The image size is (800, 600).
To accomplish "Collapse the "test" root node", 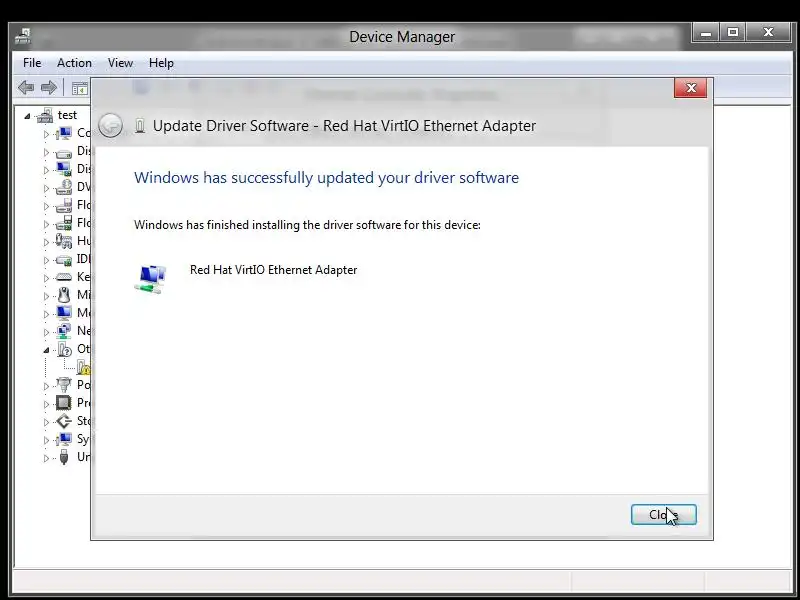I will point(27,116).
